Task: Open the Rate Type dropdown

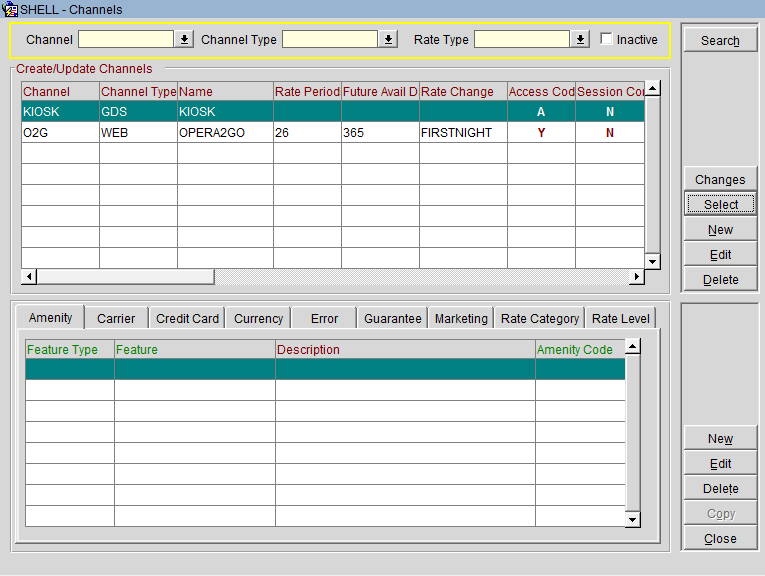Action: pyautogui.click(x=580, y=40)
